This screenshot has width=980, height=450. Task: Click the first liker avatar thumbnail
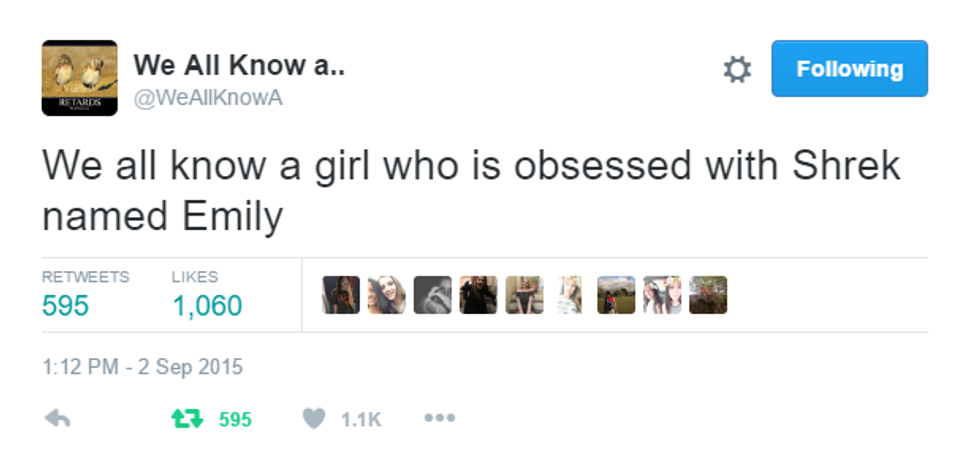point(341,295)
